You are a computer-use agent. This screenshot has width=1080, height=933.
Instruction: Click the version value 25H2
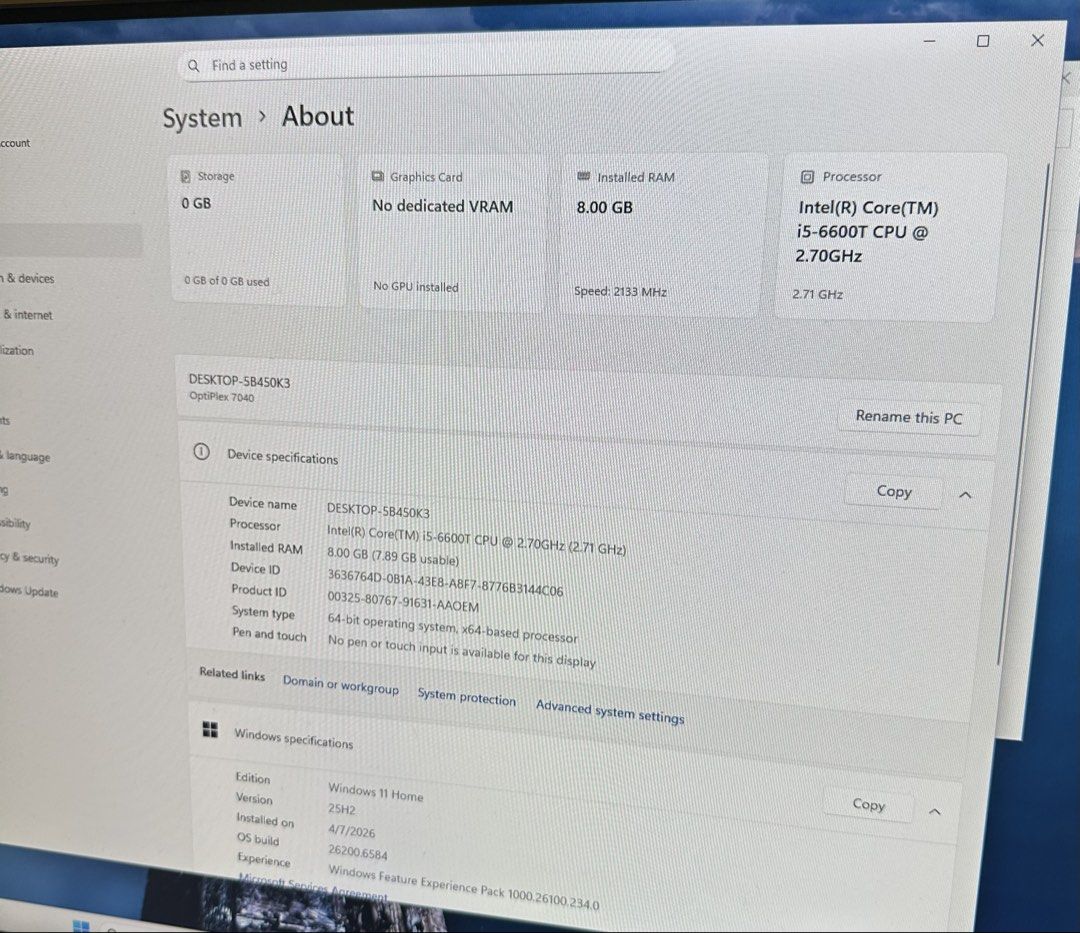click(342, 808)
